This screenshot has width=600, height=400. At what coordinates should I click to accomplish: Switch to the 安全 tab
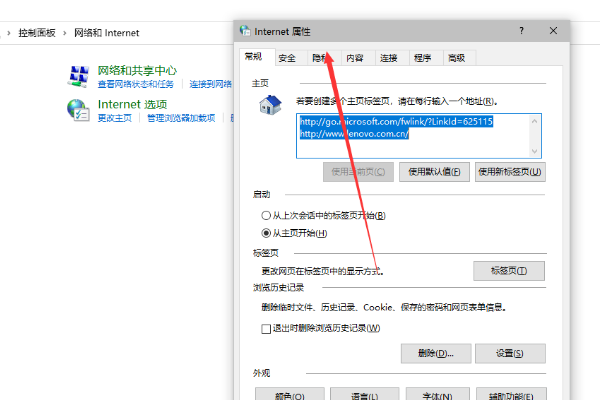tap(287, 58)
